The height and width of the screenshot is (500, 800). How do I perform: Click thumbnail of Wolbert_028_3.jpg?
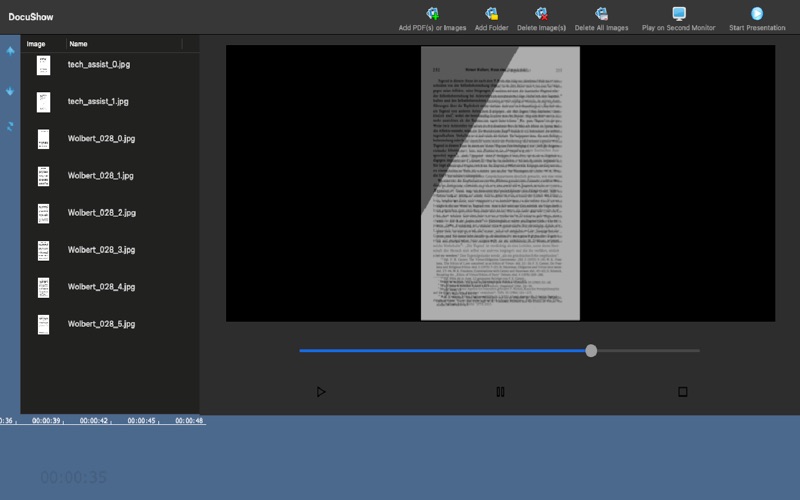pos(43,251)
